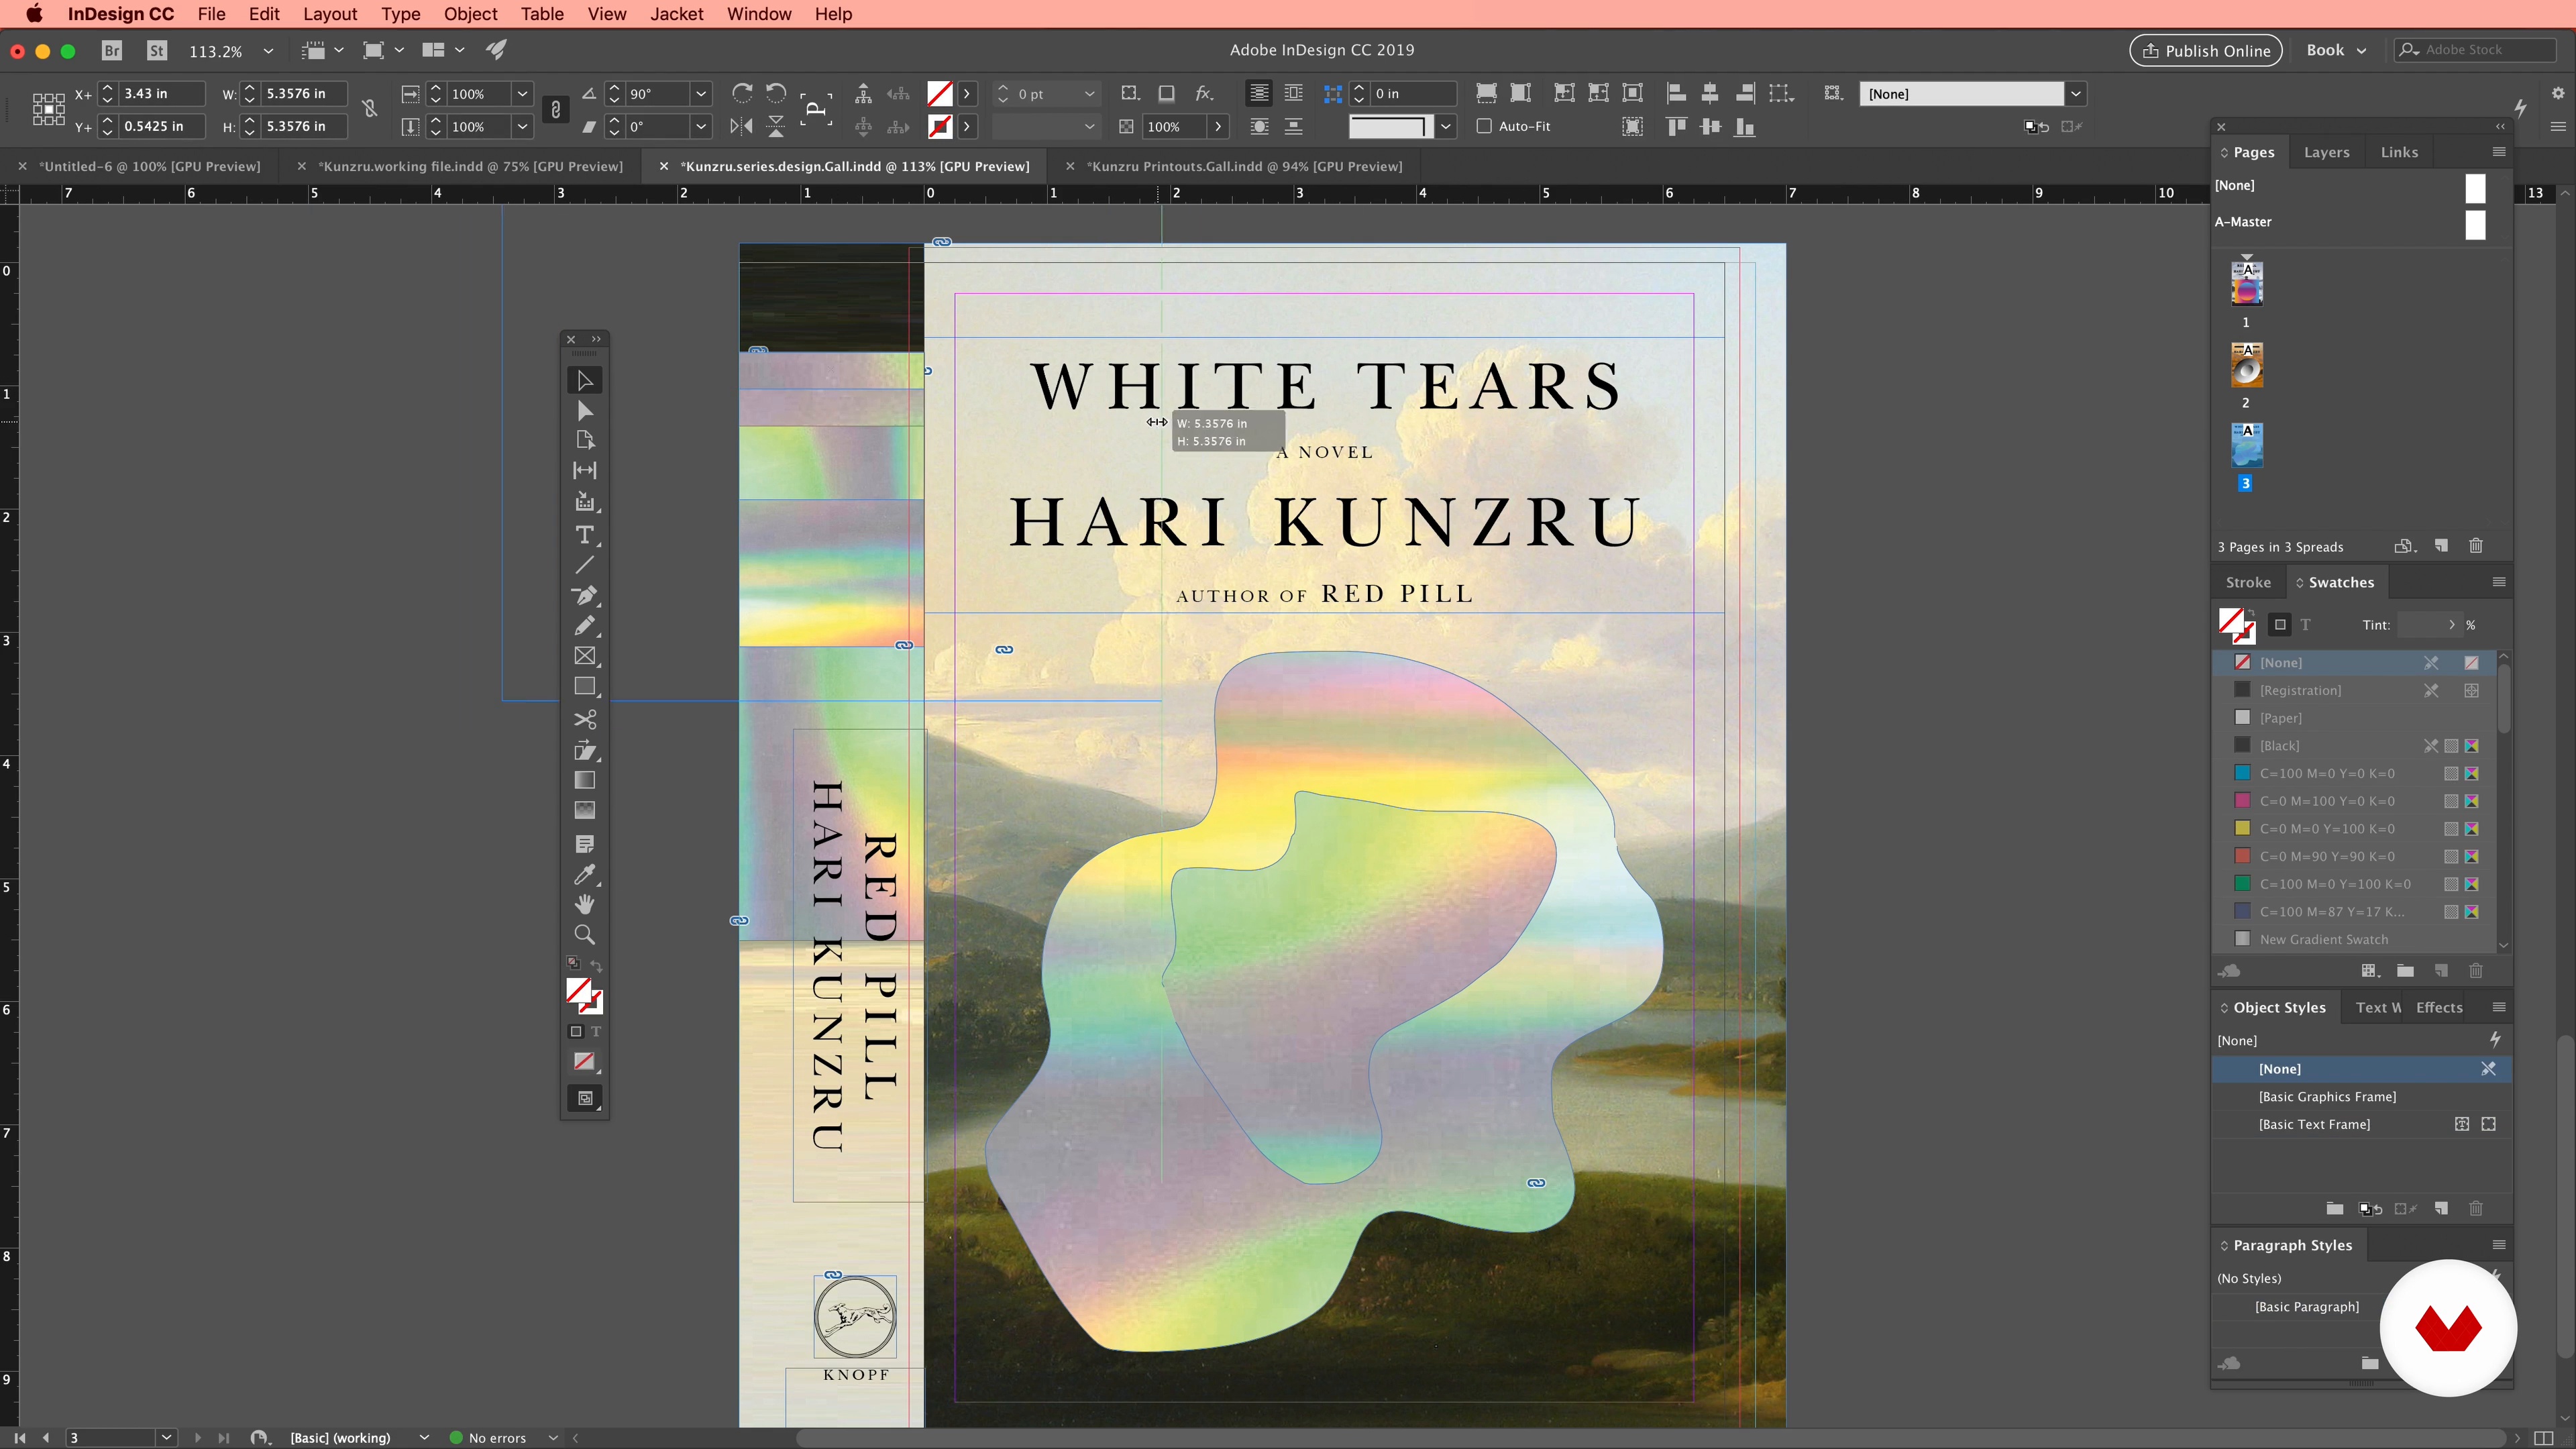Toggle the Apply None button in toolbox
Image resolution: width=2576 pixels, height=1449 pixels.
pyautogui.click(x=585, y=1061)
